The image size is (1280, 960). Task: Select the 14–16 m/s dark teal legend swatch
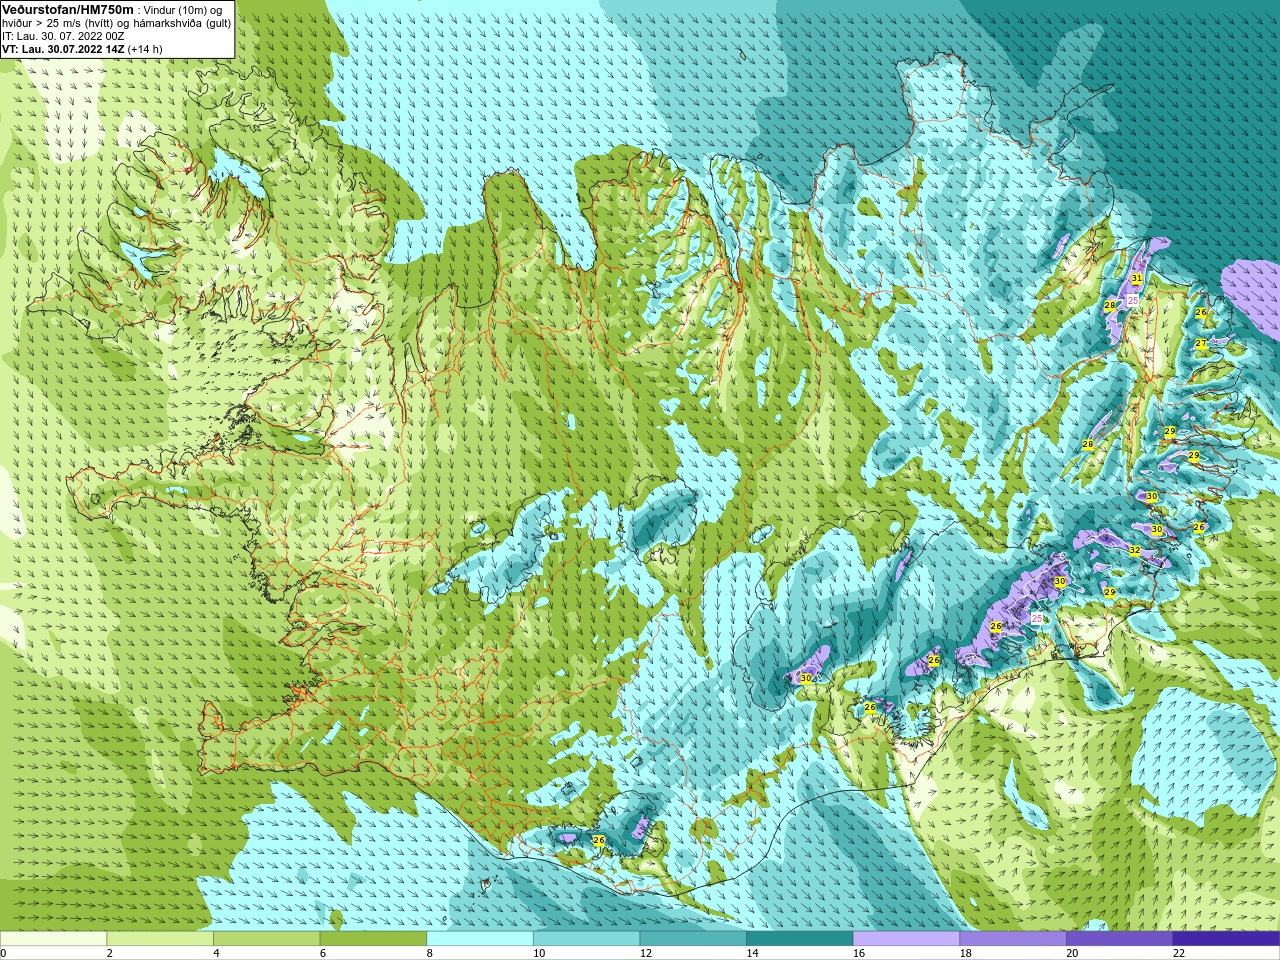[x=800, y=938]
